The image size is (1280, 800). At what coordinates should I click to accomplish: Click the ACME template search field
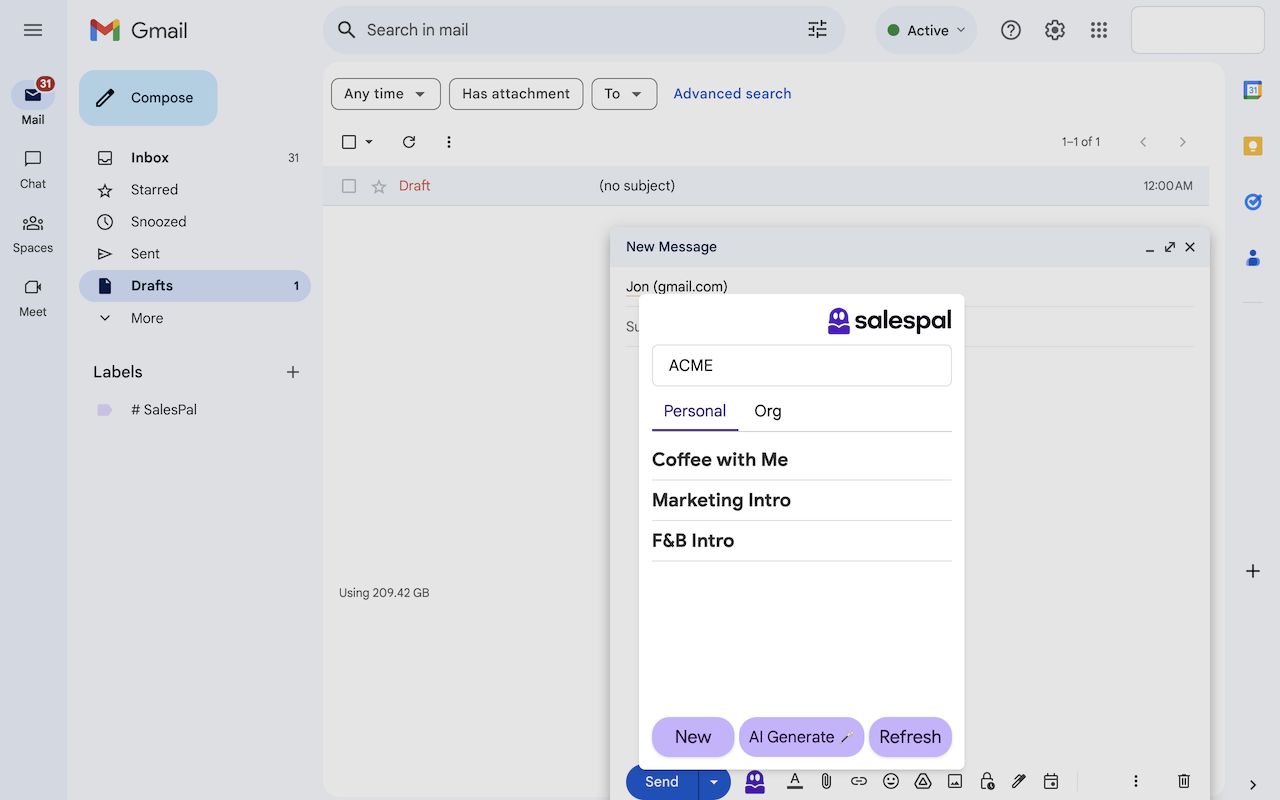[x=801, y=366]
